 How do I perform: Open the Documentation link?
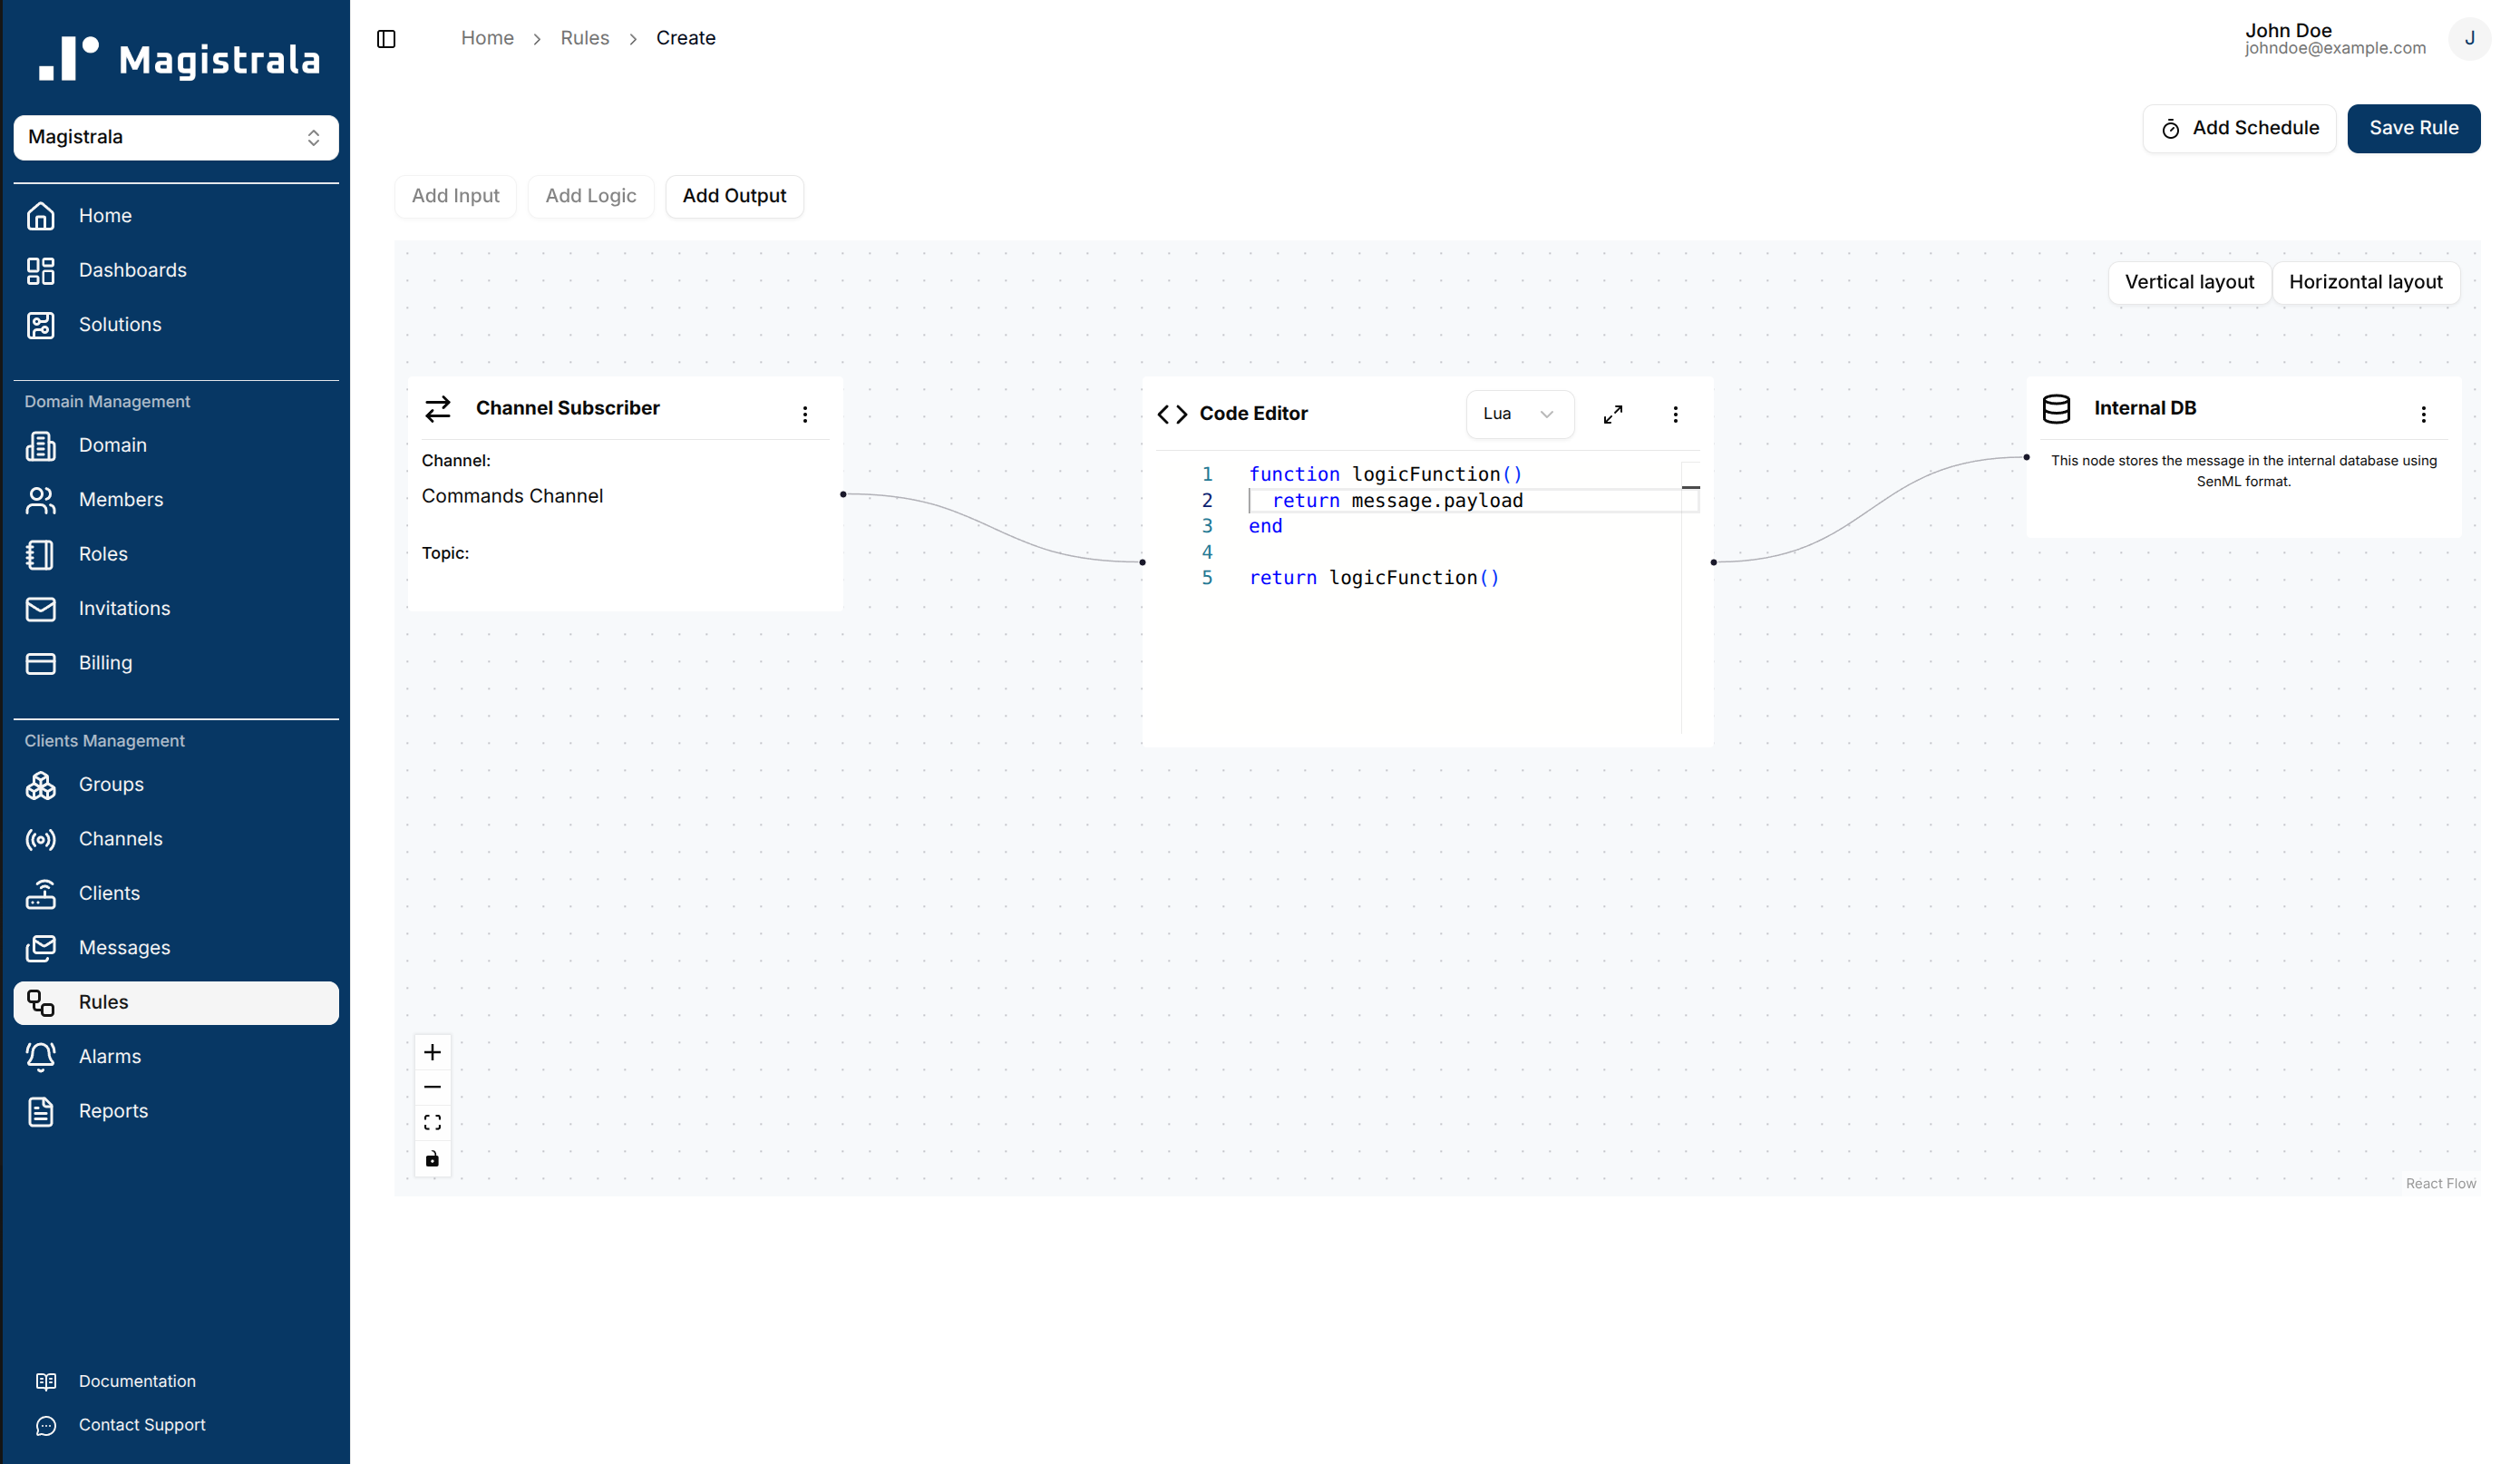137,1381
